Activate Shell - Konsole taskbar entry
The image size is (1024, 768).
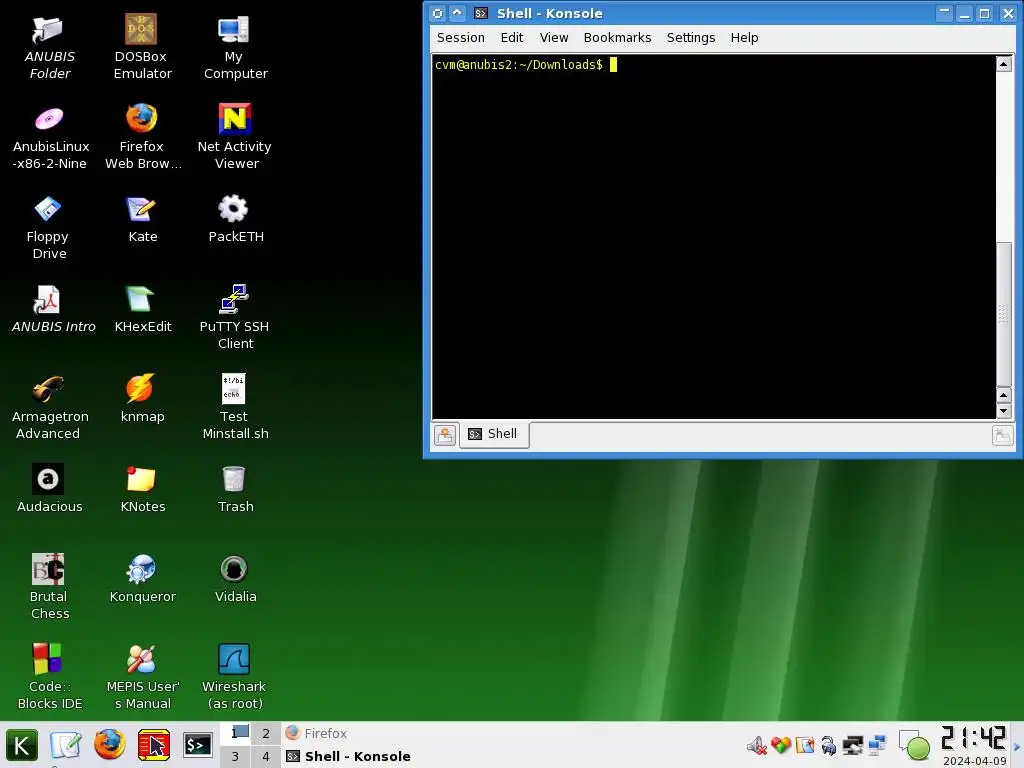[x=349, y=756]
